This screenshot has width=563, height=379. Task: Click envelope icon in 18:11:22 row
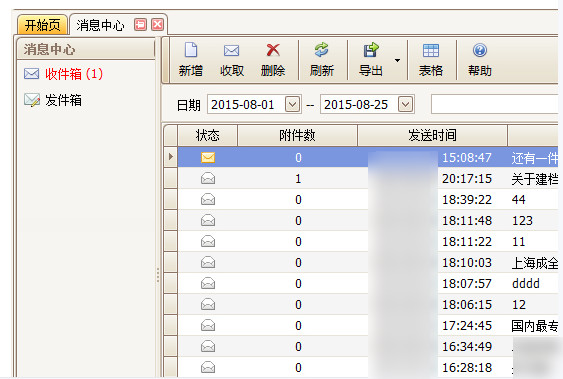click(208, 241)
